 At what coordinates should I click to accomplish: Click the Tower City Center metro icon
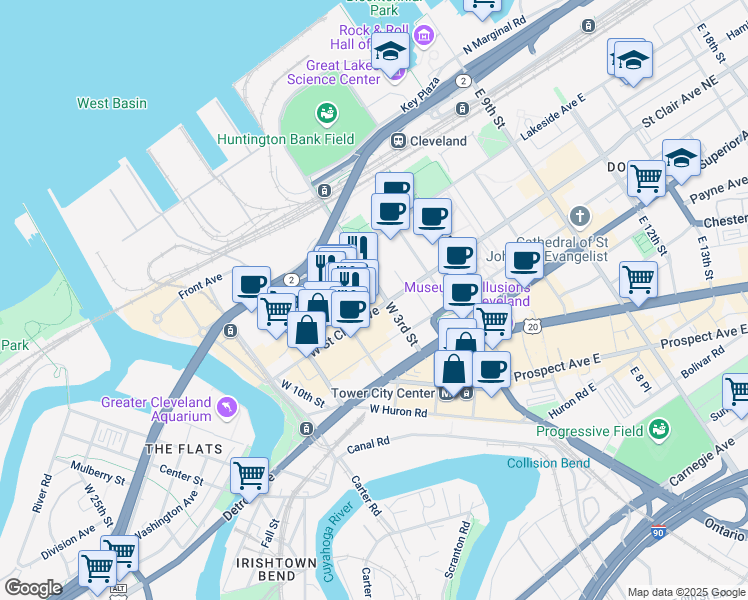click(447, 394)
